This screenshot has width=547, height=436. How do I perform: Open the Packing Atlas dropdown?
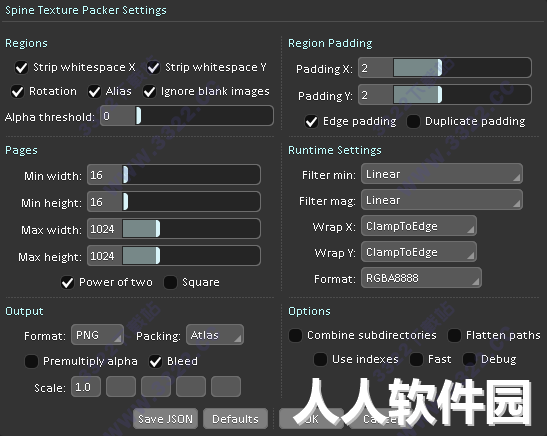coord(215,335)
